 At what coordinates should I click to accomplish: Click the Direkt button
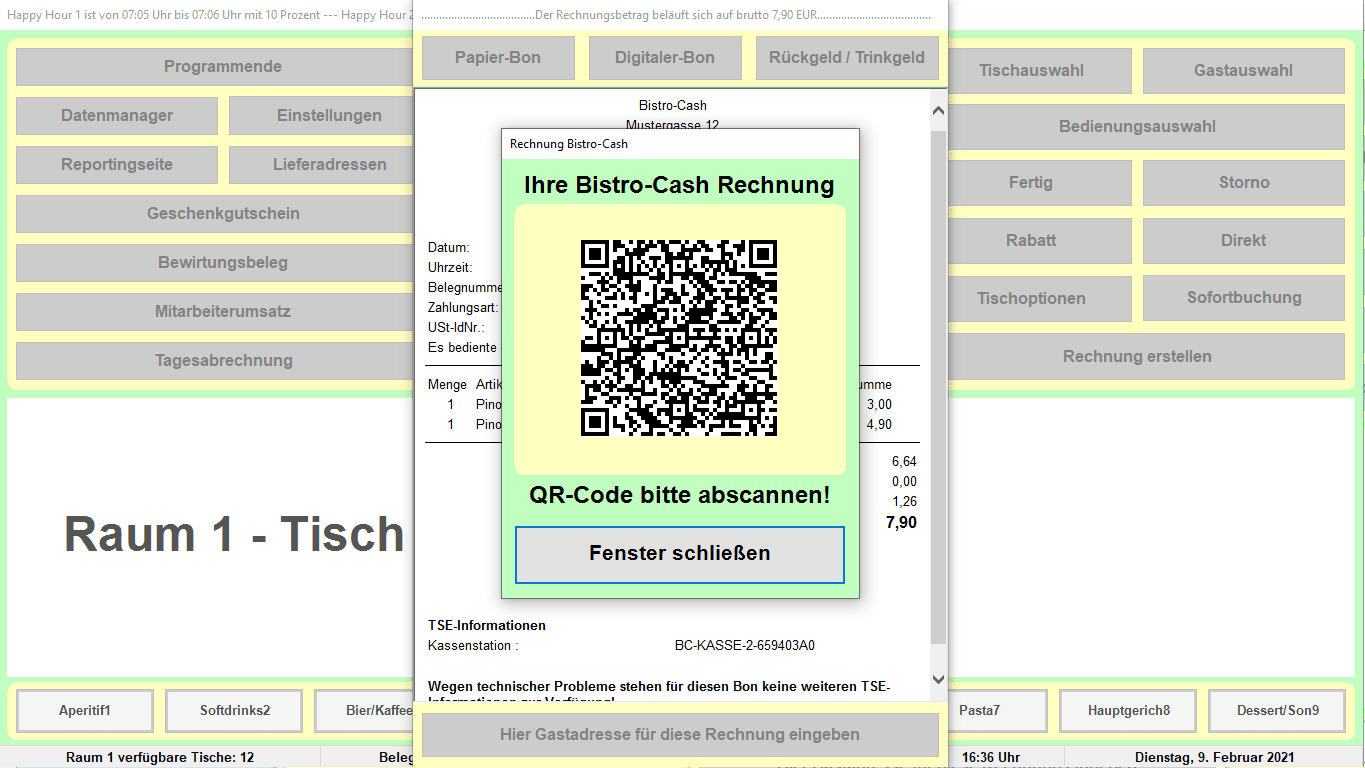(1243, 241)
